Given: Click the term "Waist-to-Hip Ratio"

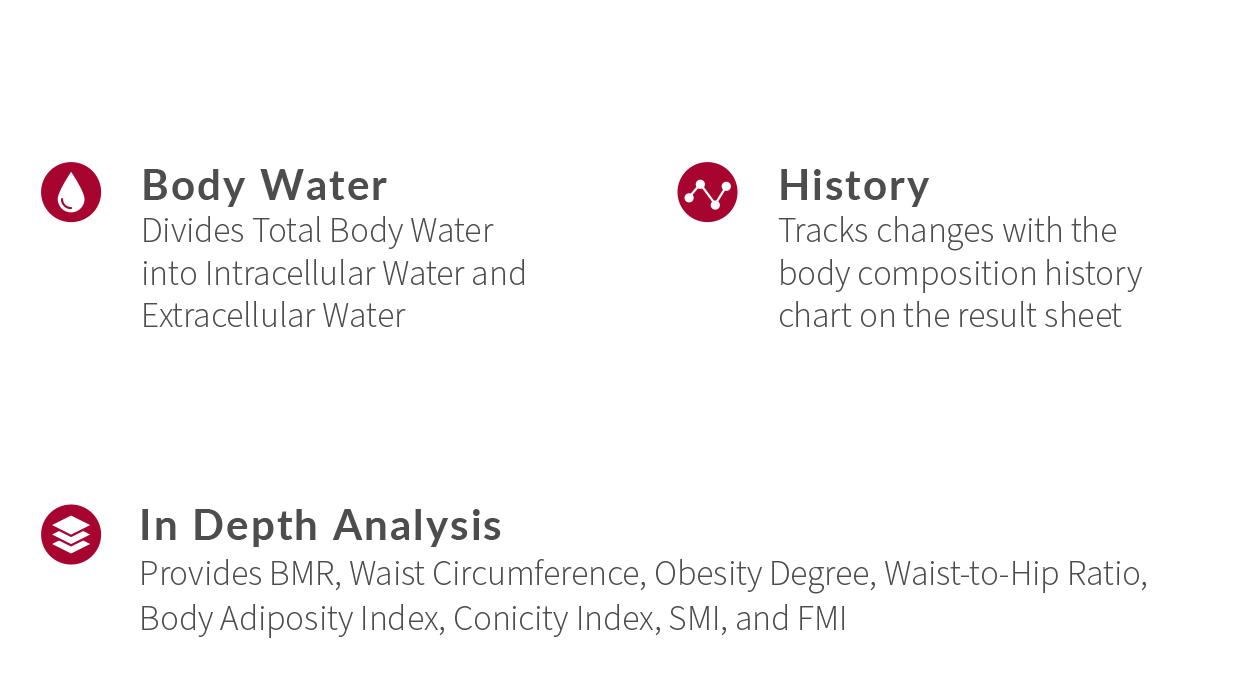Looking at the screenshot, I should click(x=1012, y=574).
